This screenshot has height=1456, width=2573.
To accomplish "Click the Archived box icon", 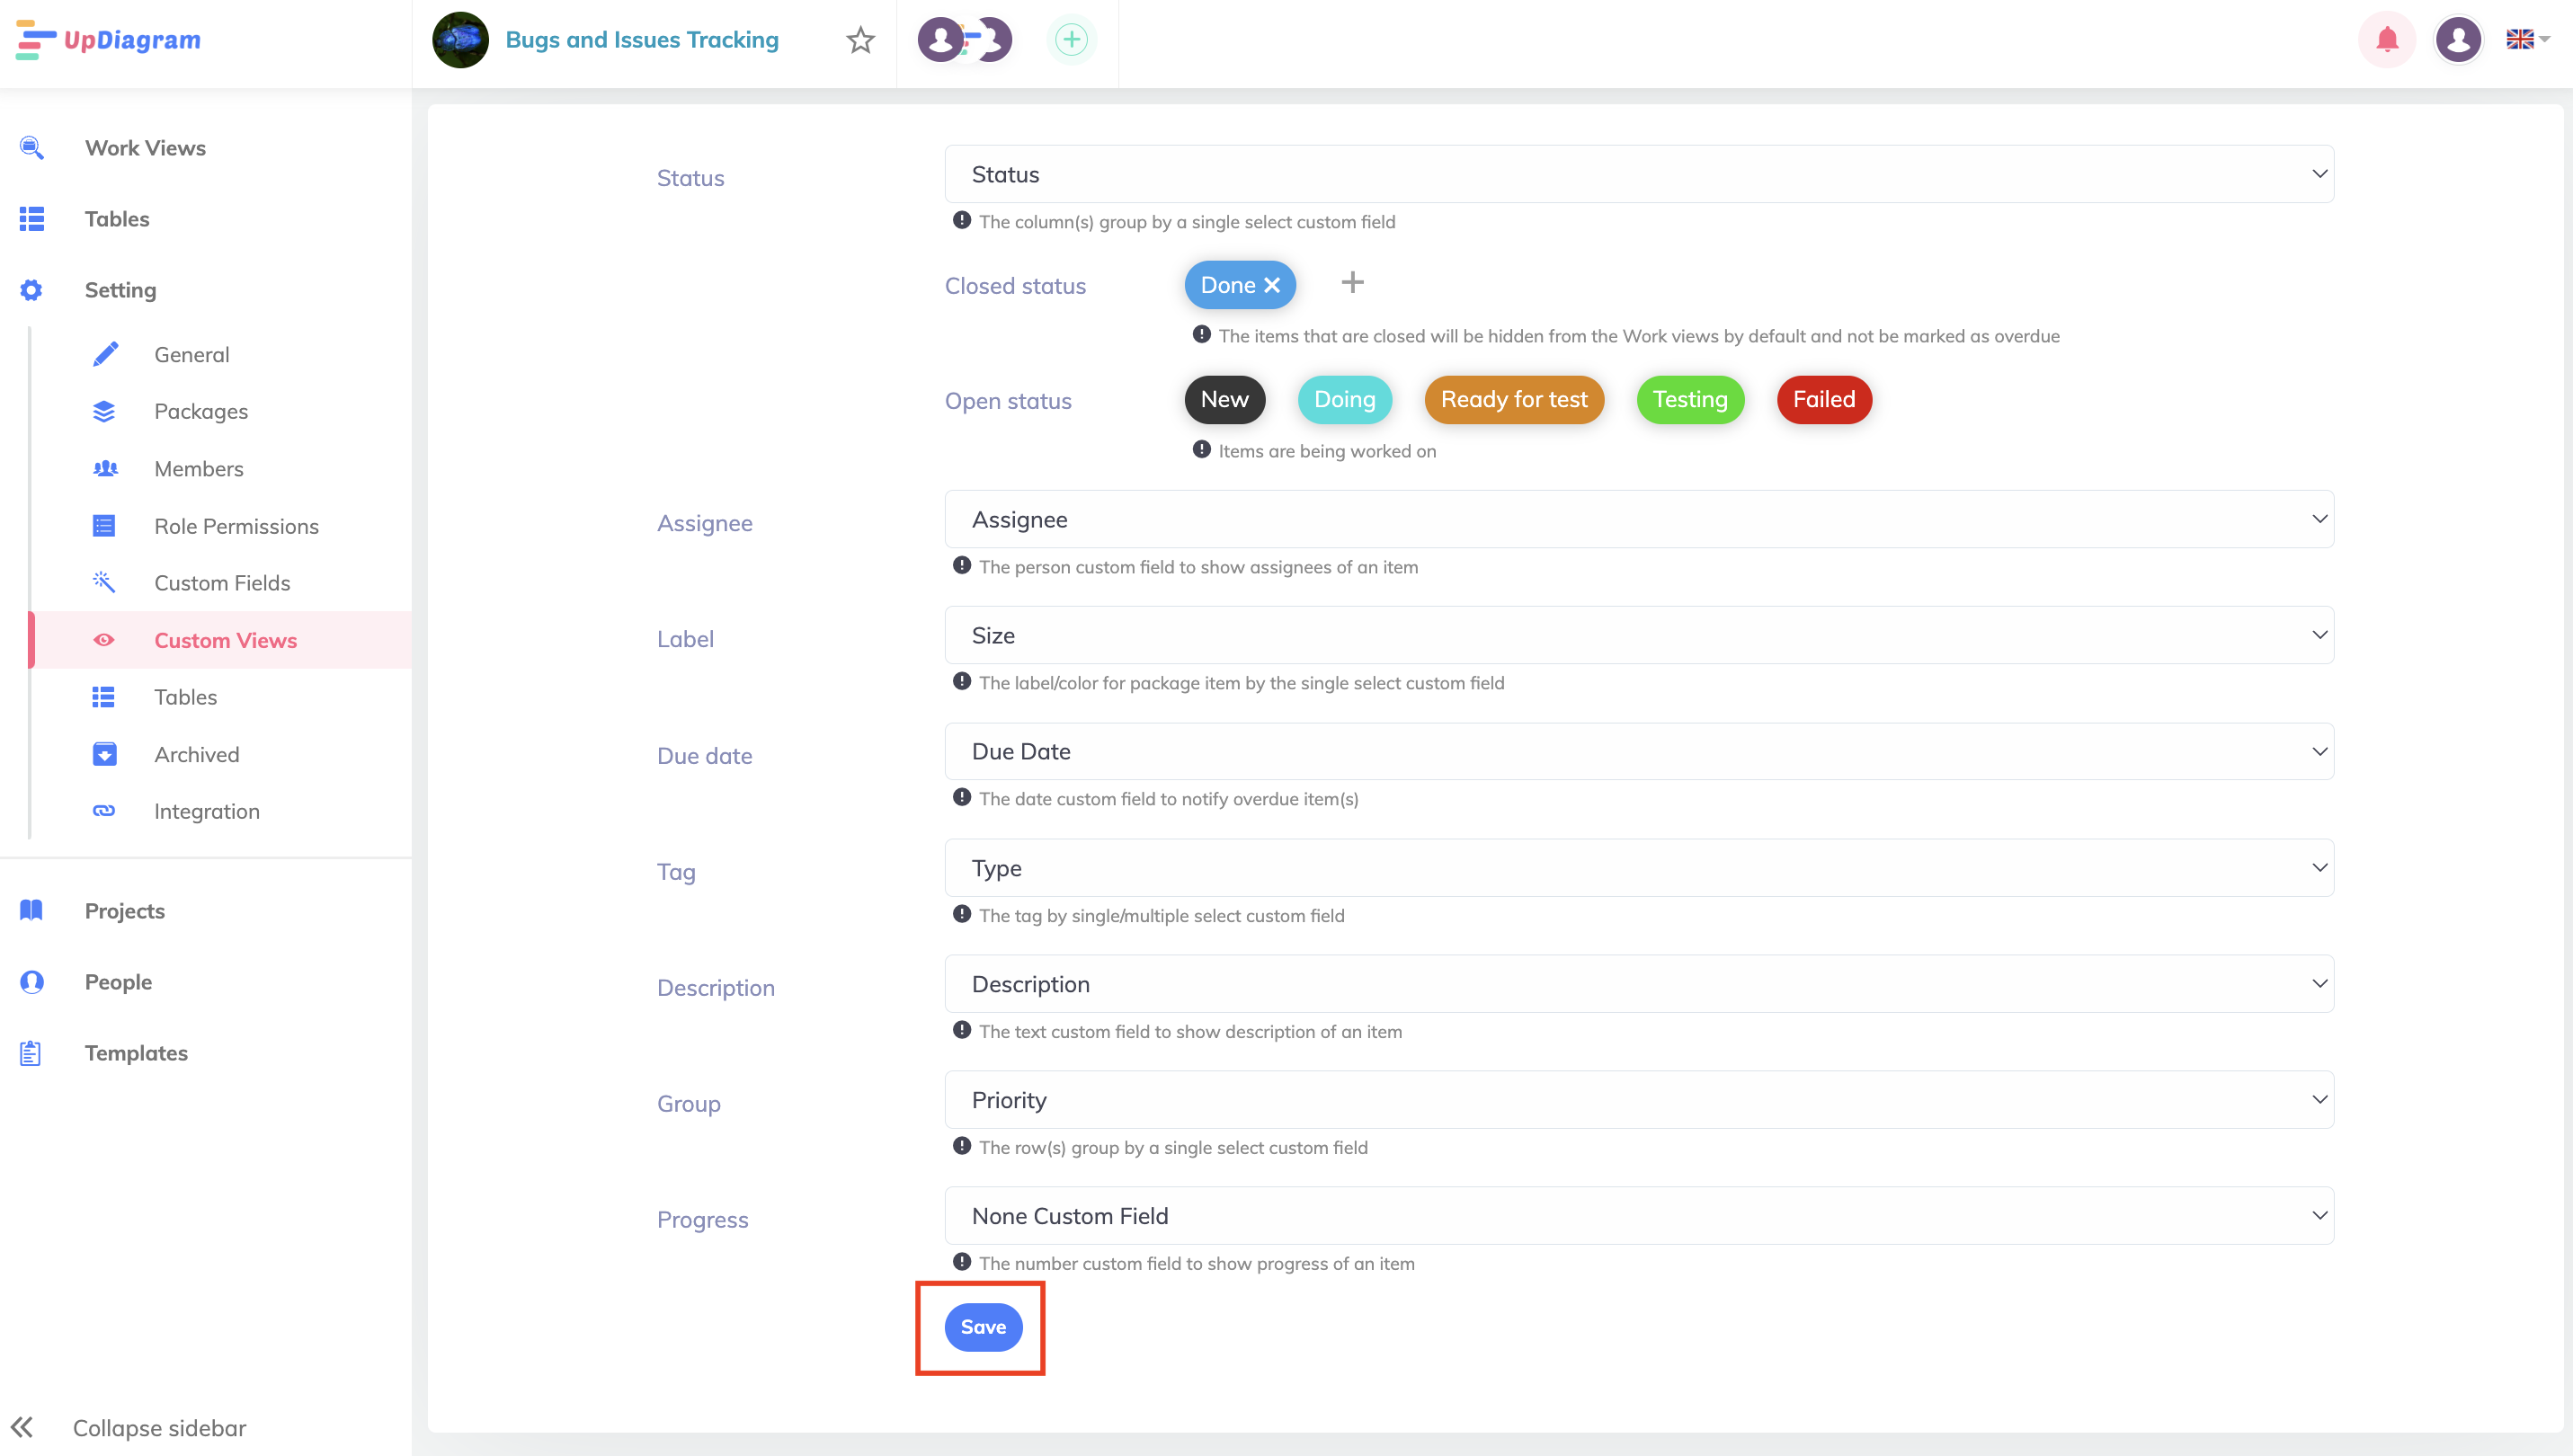I will (x=104, y=755).
